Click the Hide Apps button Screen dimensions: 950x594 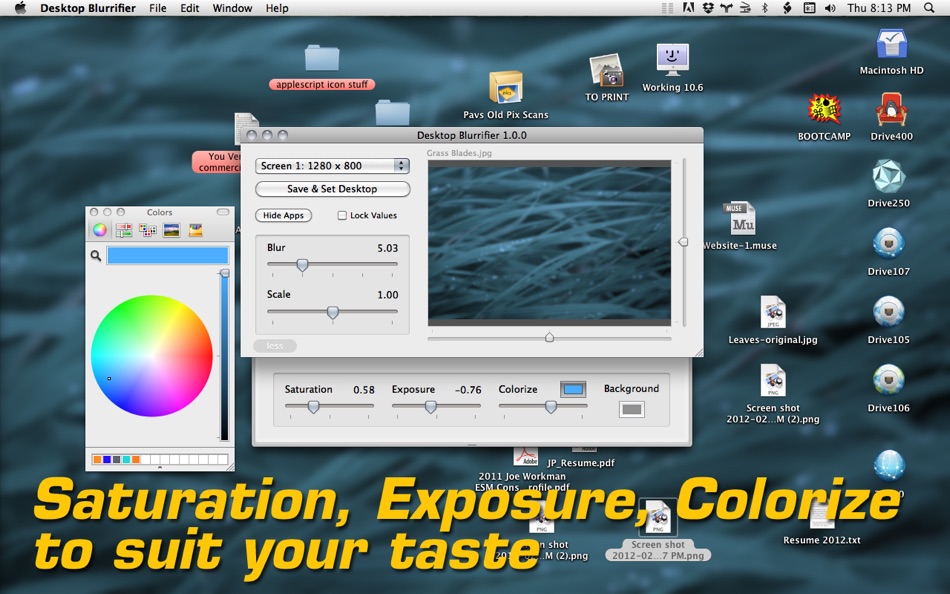click(x=284, y=215)
